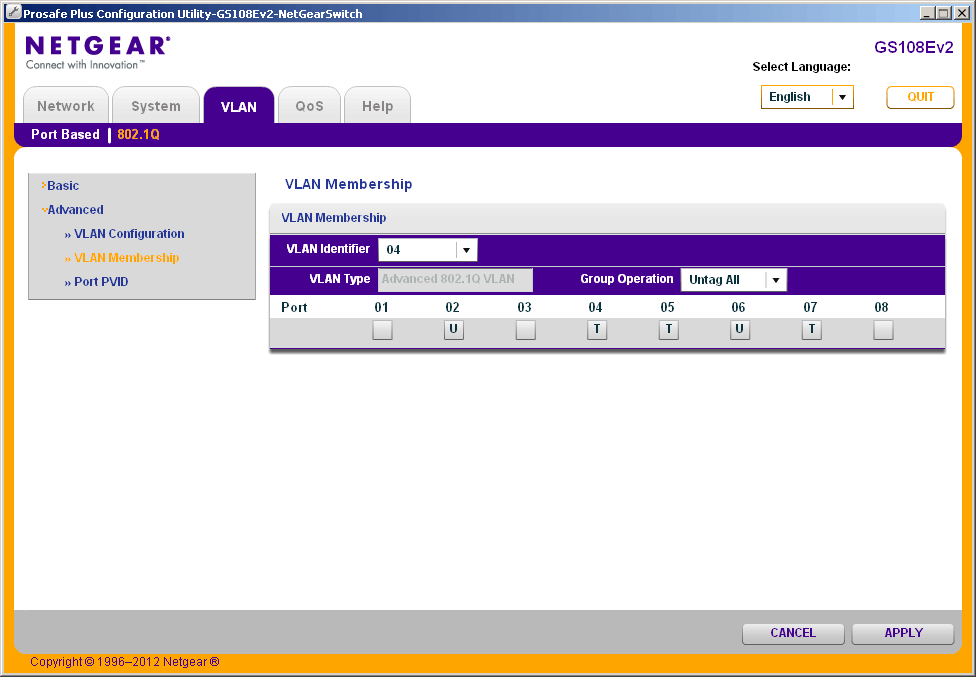The width and height of the screenshot is (976, 677).
Task: Toggle VLAN membership for port 03
Action: (525, 330)
